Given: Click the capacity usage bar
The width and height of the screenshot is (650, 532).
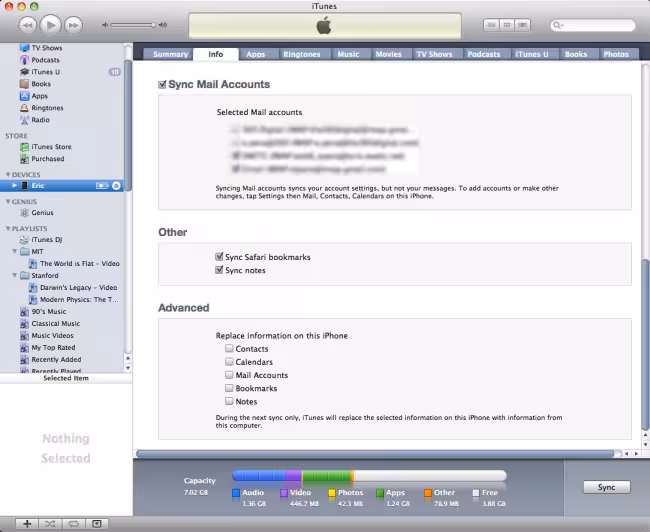Looking at the screenshot, I should (369, 476).
